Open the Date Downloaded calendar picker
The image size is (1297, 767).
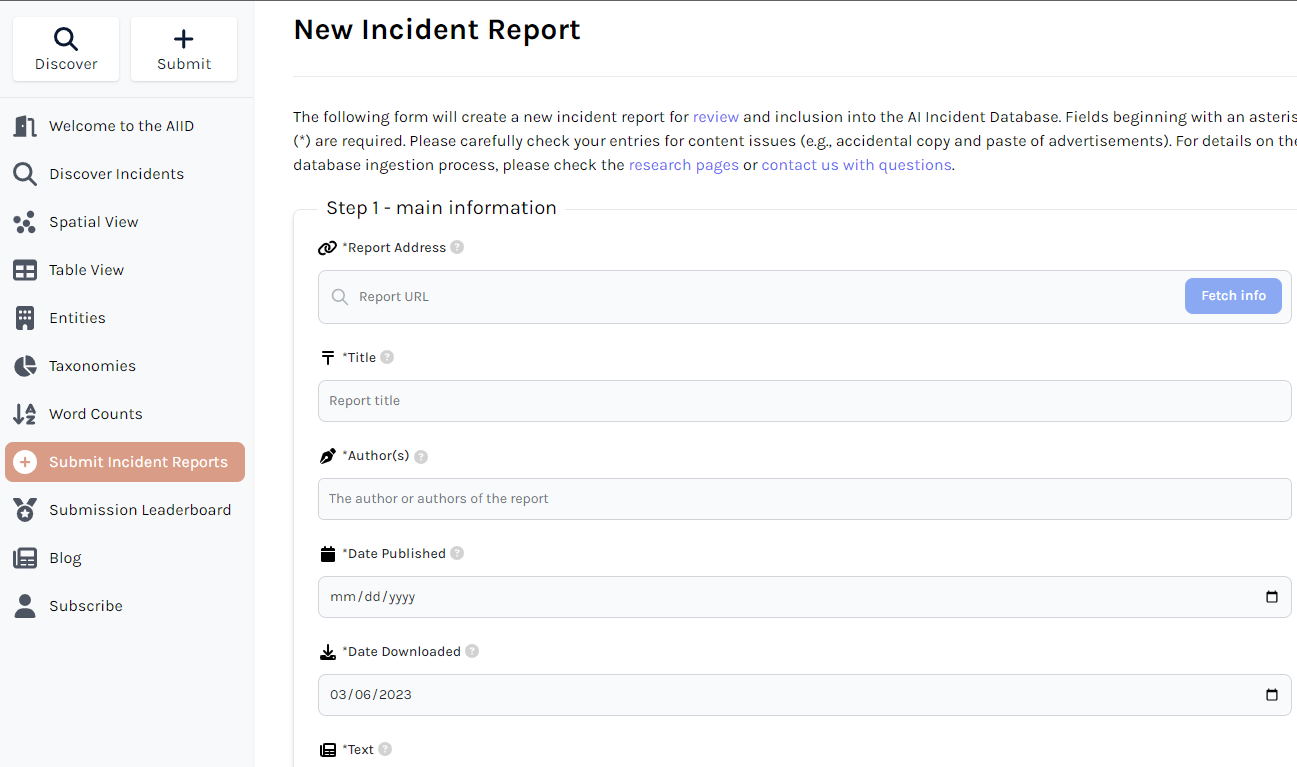click(1272, 695)
